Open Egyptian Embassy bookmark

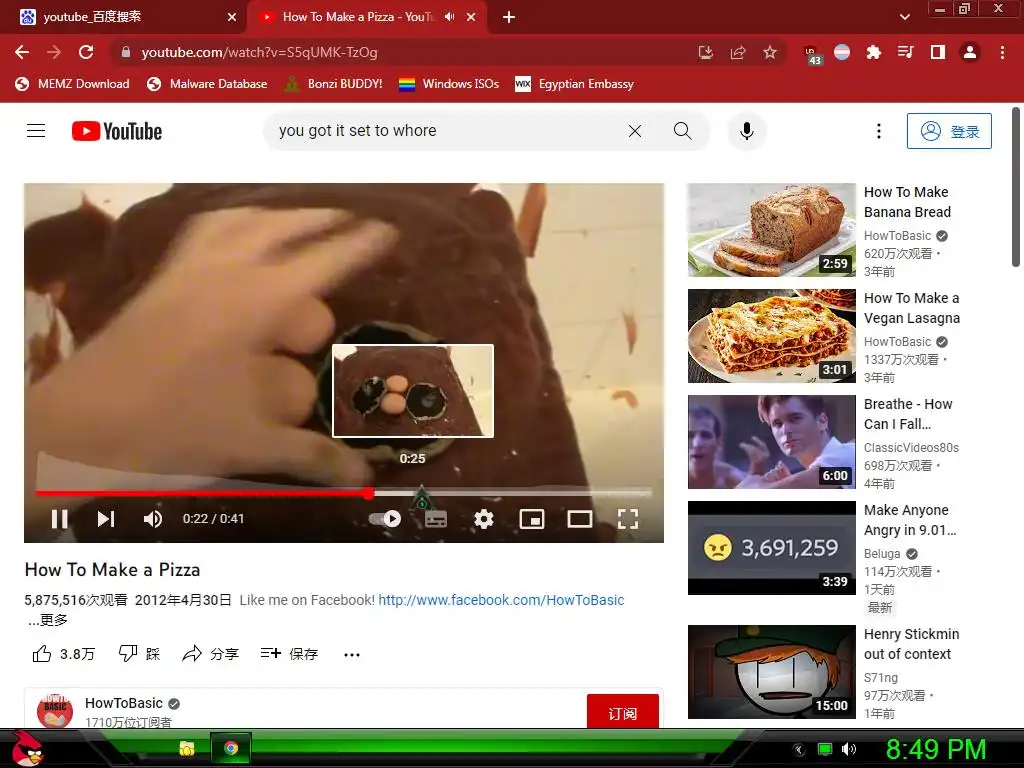point(575,84)
